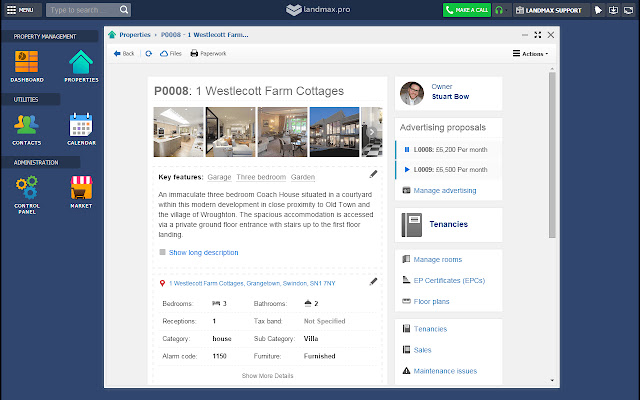Click the owner avatar photo

click(x=412, y=93)
